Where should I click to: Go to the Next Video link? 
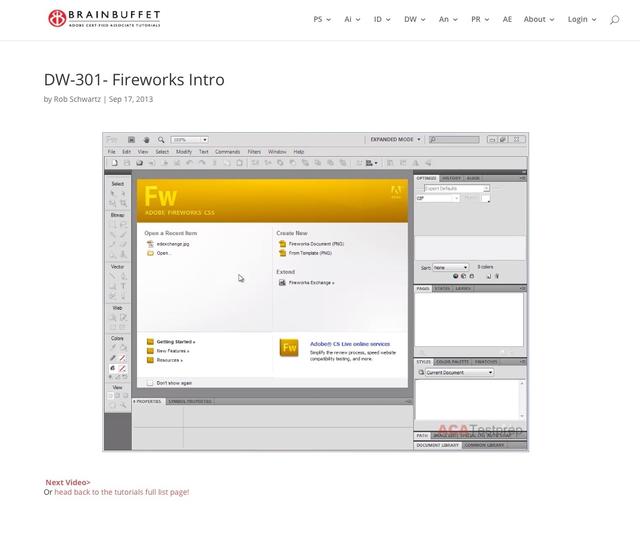(x=68, y=482)
